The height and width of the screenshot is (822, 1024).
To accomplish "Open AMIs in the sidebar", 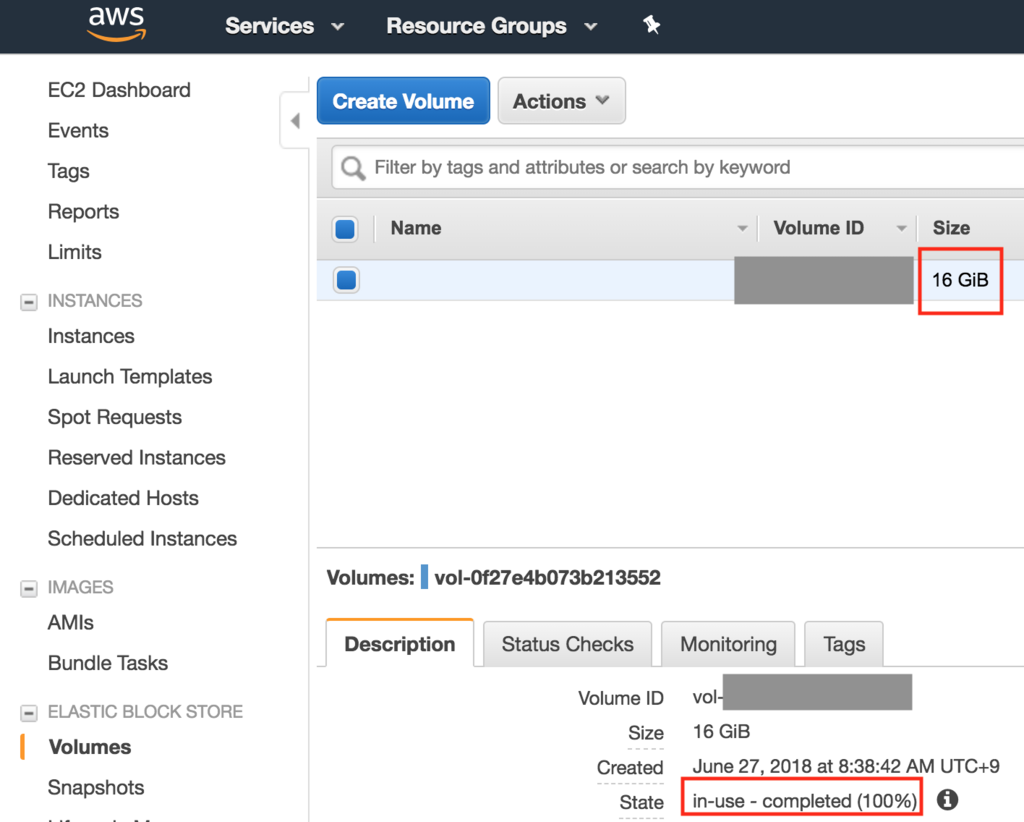I will point(71,623).
